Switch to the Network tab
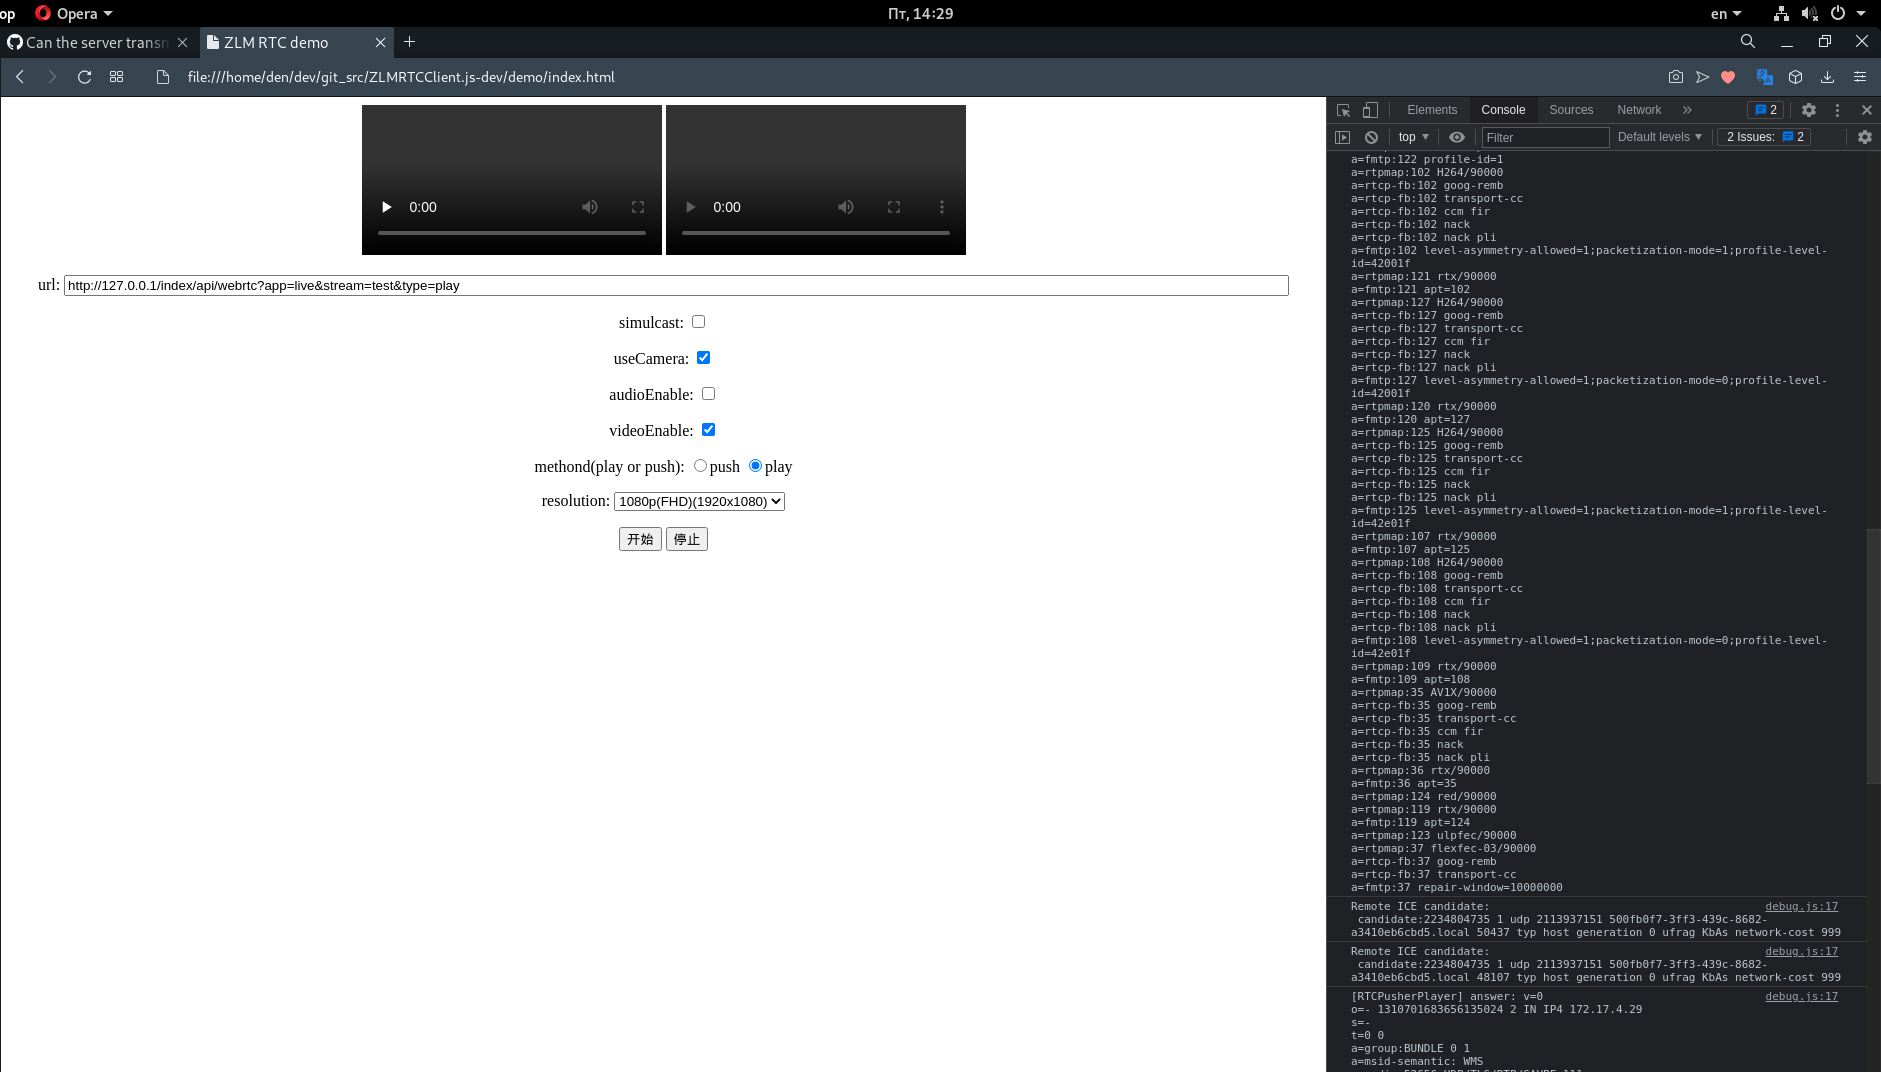Image resolution: width=1881 pixels, height=1072 pixels. 1639,110
